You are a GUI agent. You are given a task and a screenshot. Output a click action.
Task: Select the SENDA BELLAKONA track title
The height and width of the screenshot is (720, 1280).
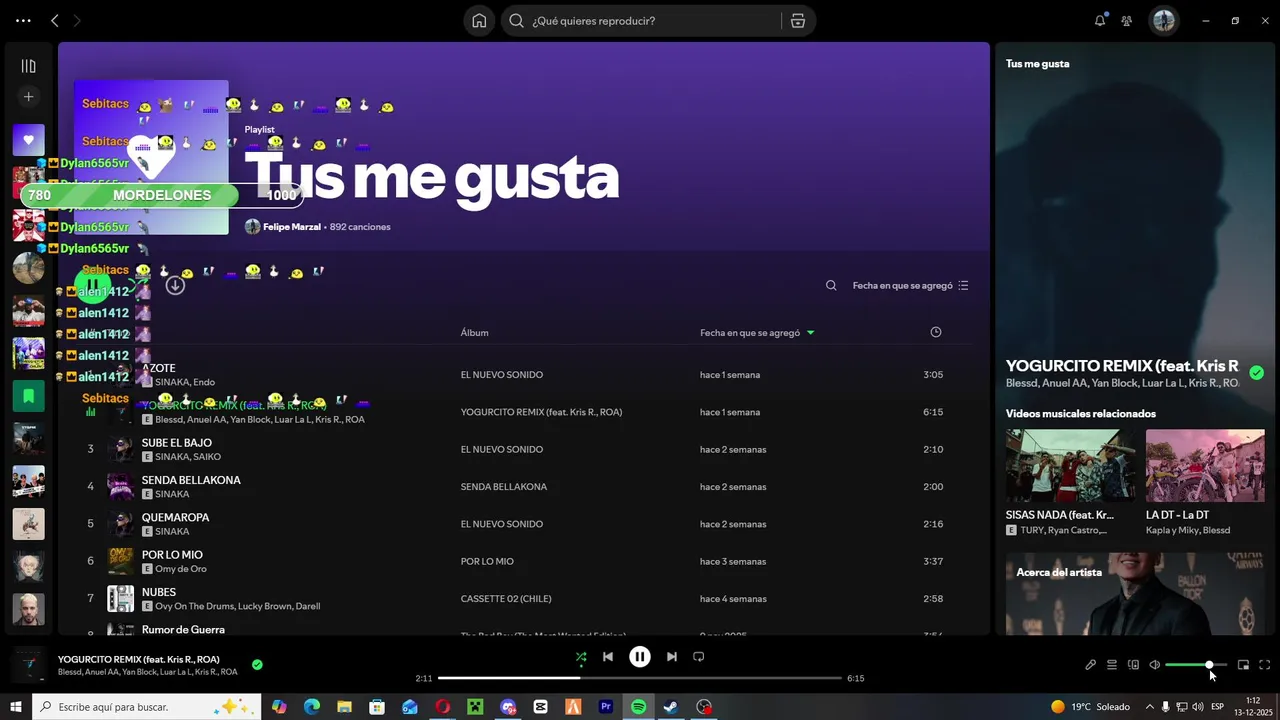[x=191, y=480]
